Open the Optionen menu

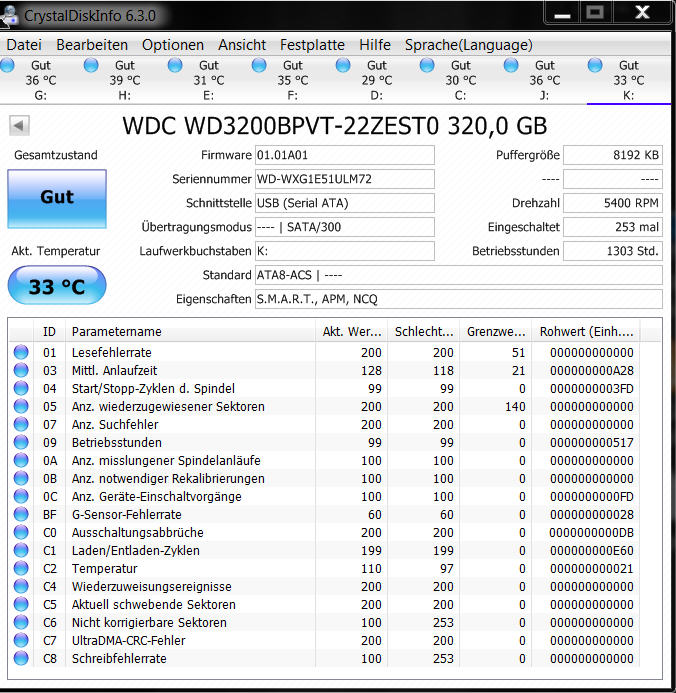173,45
